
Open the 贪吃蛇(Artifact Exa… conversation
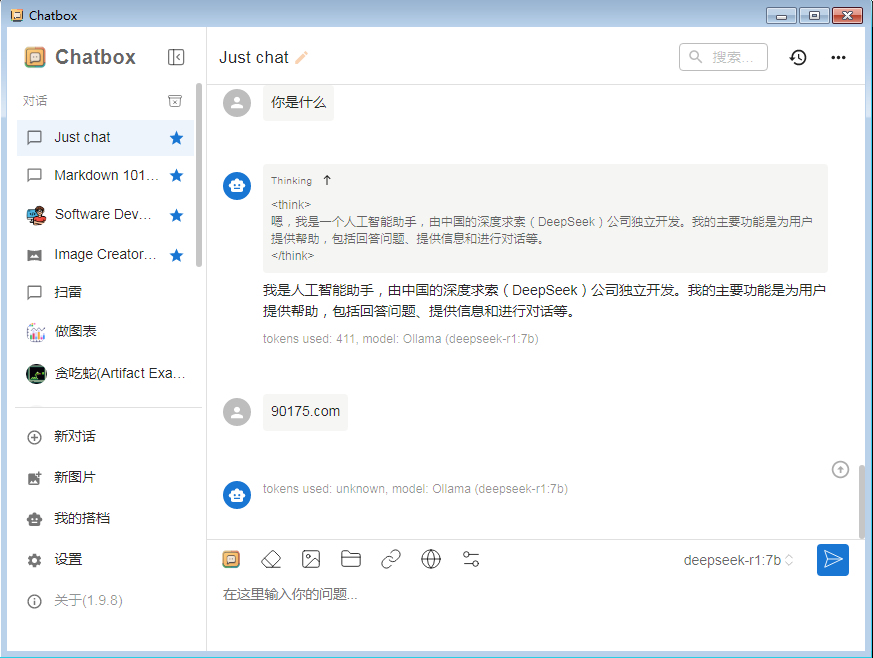point(105,373)
